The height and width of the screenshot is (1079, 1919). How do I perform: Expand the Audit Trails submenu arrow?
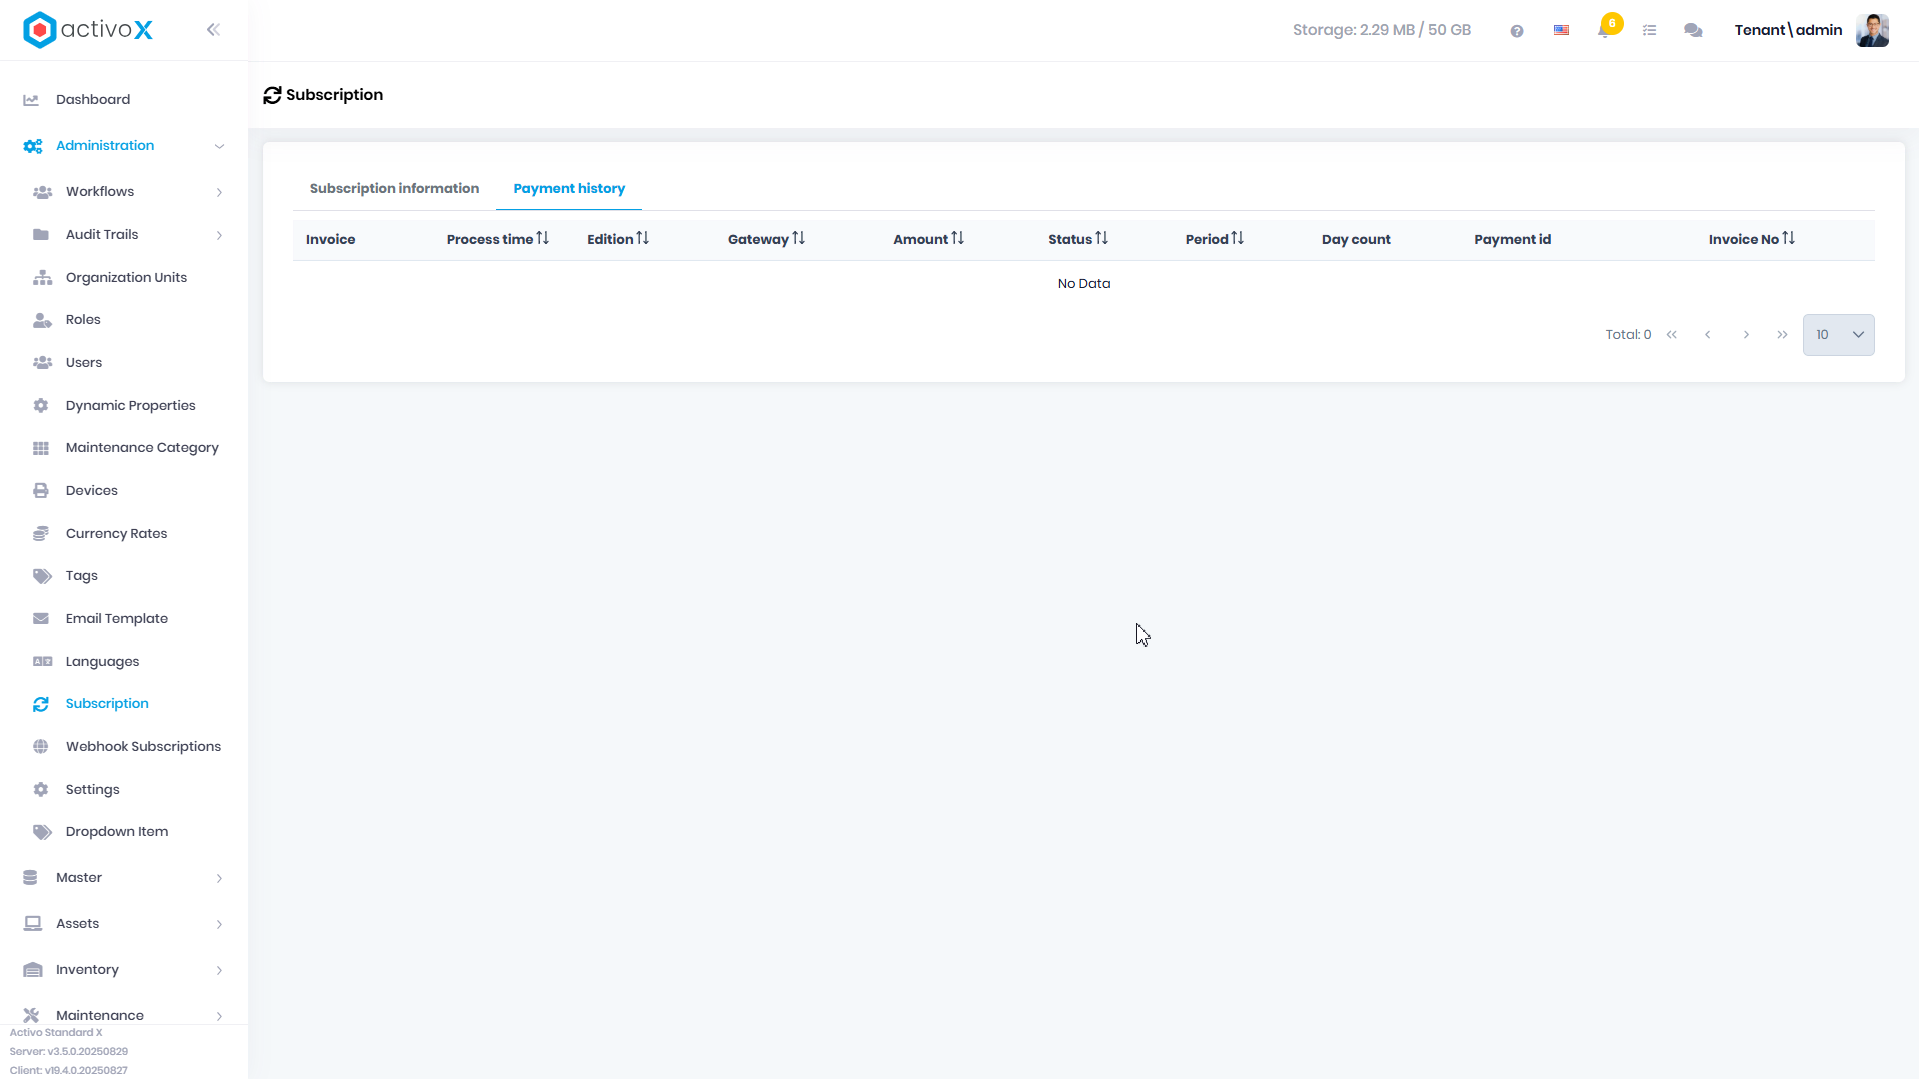point(219,235)
